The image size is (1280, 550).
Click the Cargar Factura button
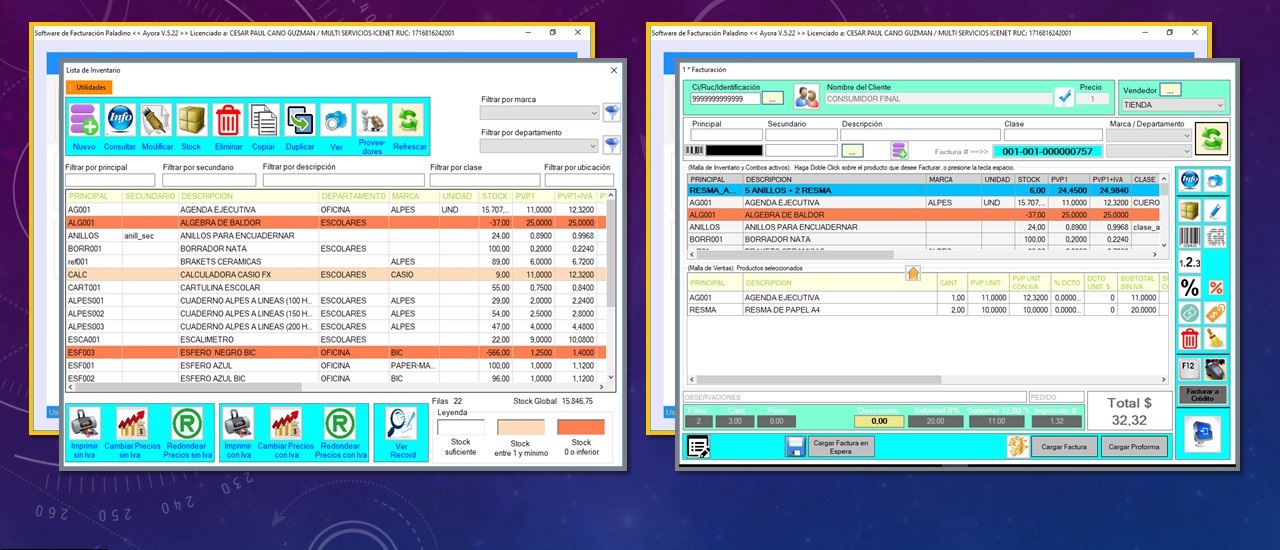(1063, 447)
